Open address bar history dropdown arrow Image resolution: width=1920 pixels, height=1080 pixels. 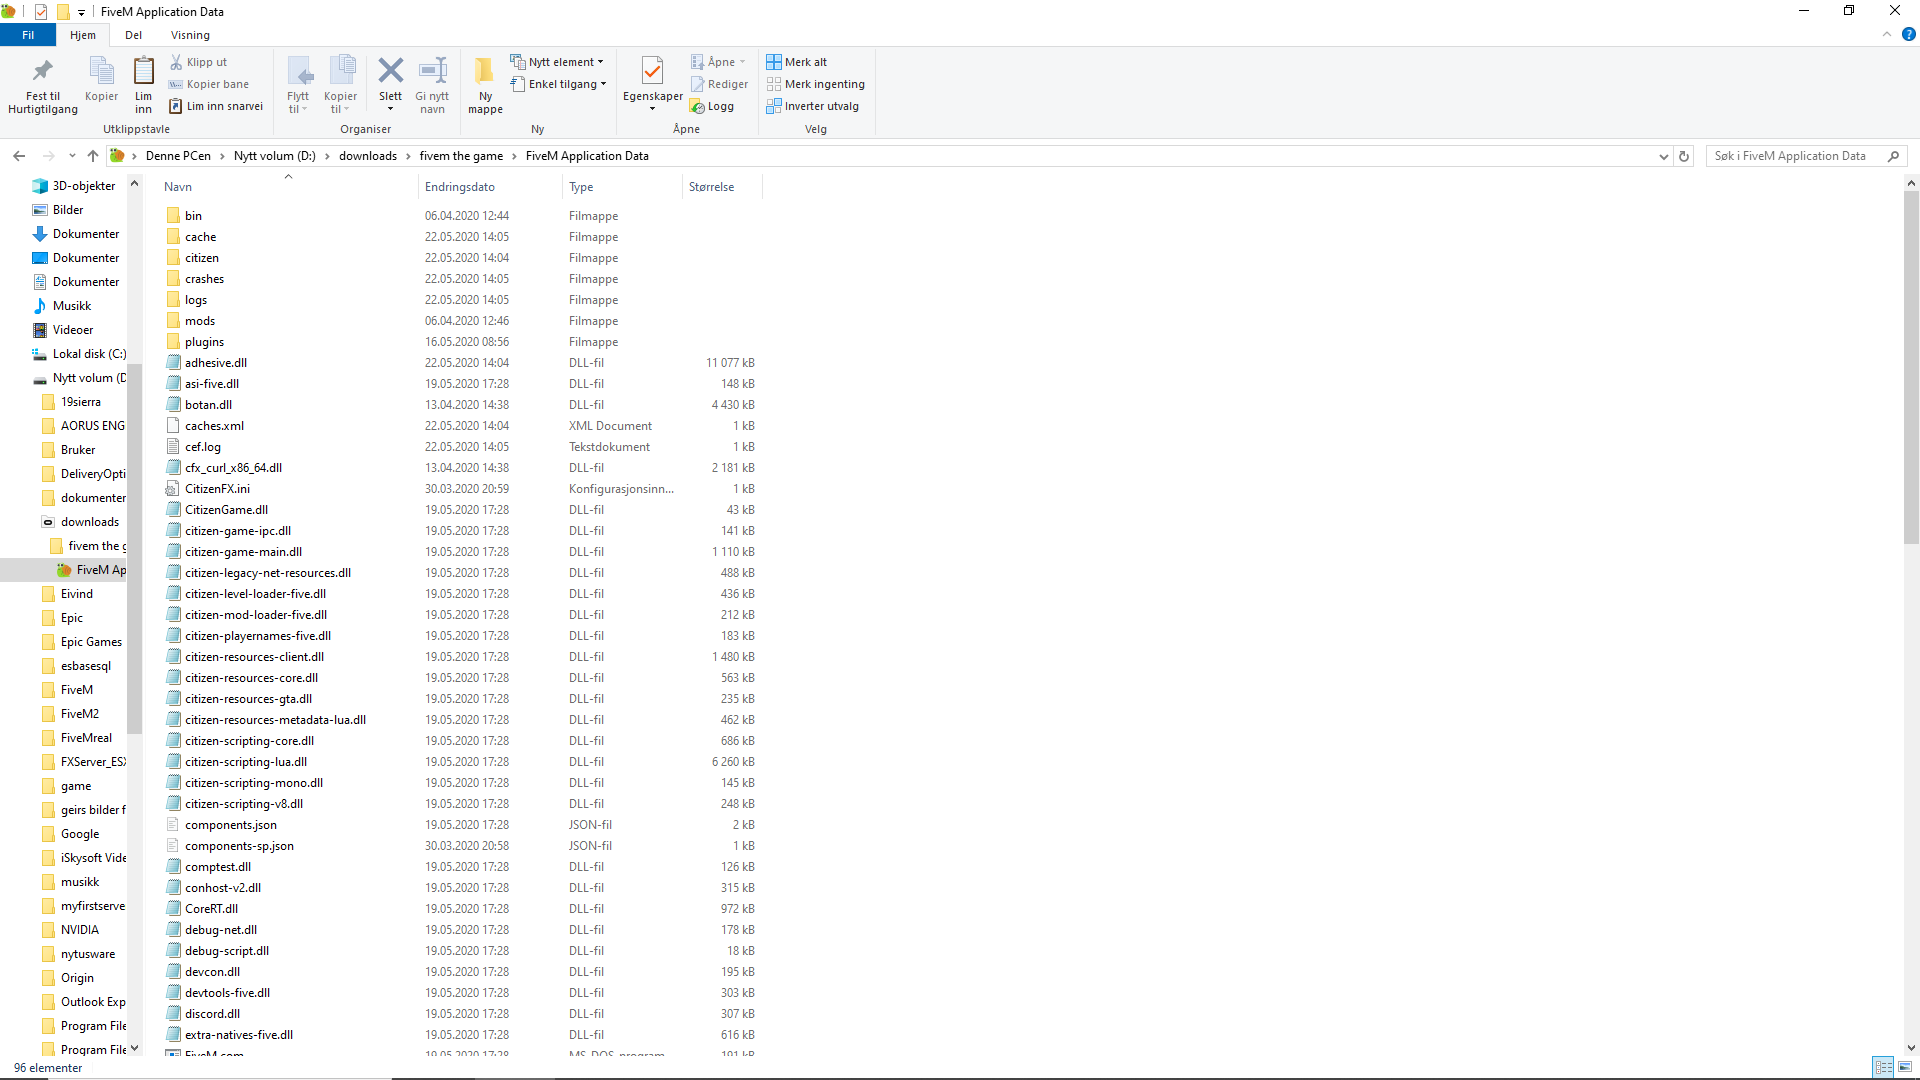1663,156
